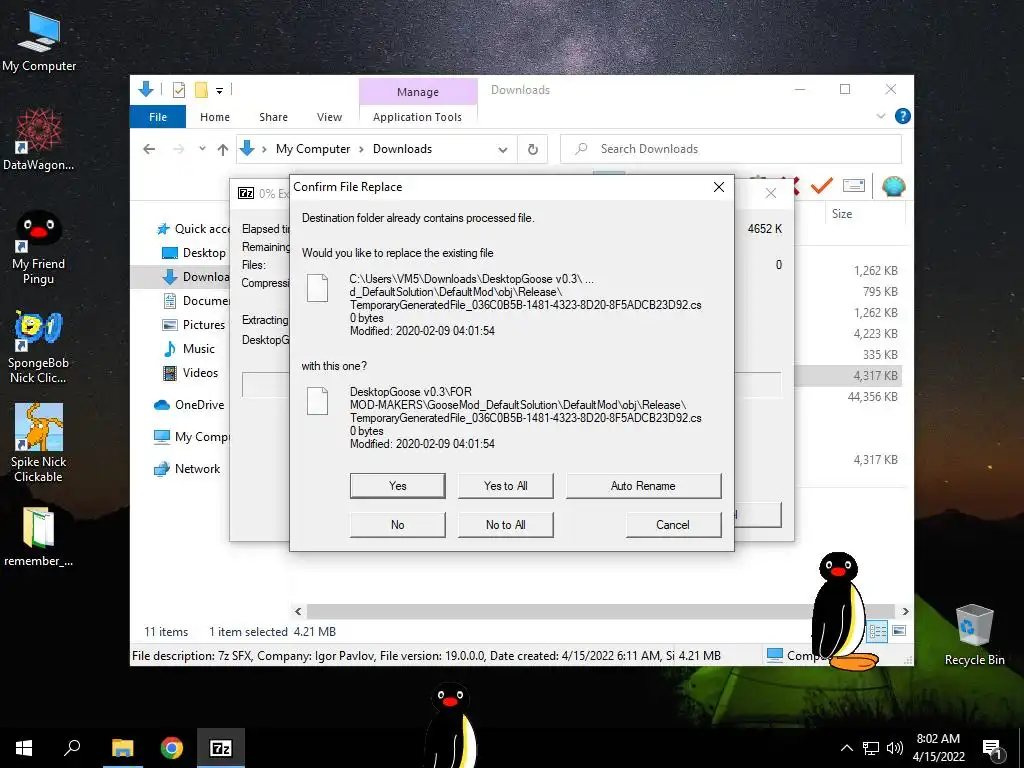
Task: Select the SpongeBob Nick Clickable desktop shortcut
Action: click(39, 346)
